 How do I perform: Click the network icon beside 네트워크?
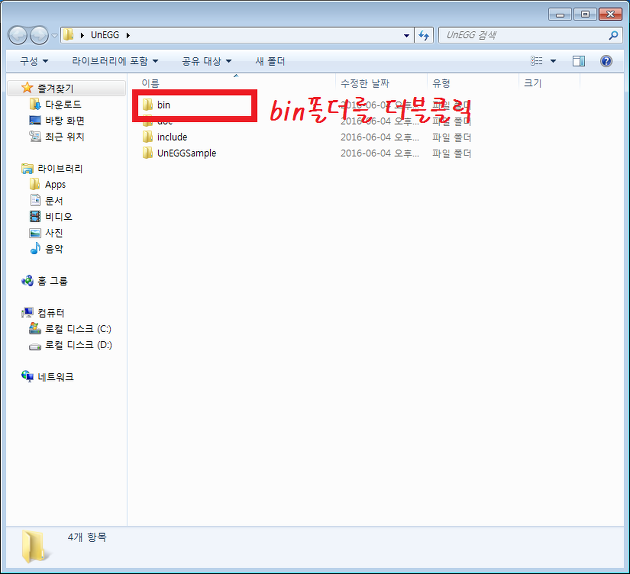[x=27, y=376]
